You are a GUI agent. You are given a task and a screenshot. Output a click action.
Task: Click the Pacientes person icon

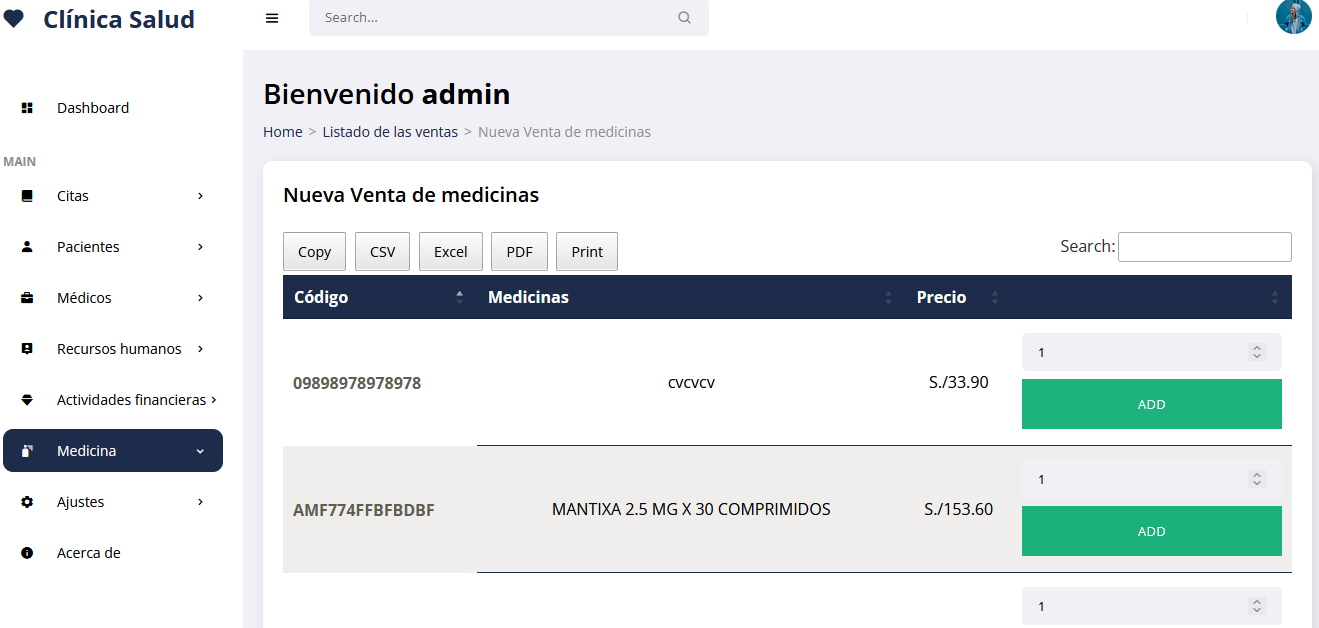coord(27,247)
